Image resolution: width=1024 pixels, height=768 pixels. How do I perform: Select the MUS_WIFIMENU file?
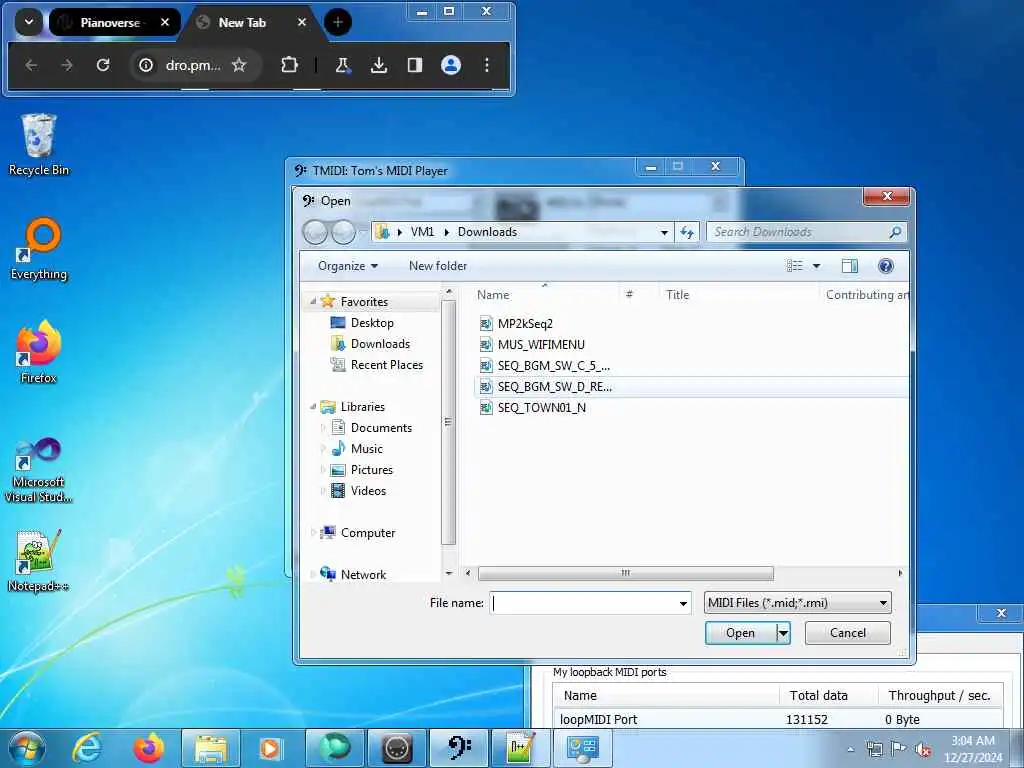click(541, 345)
